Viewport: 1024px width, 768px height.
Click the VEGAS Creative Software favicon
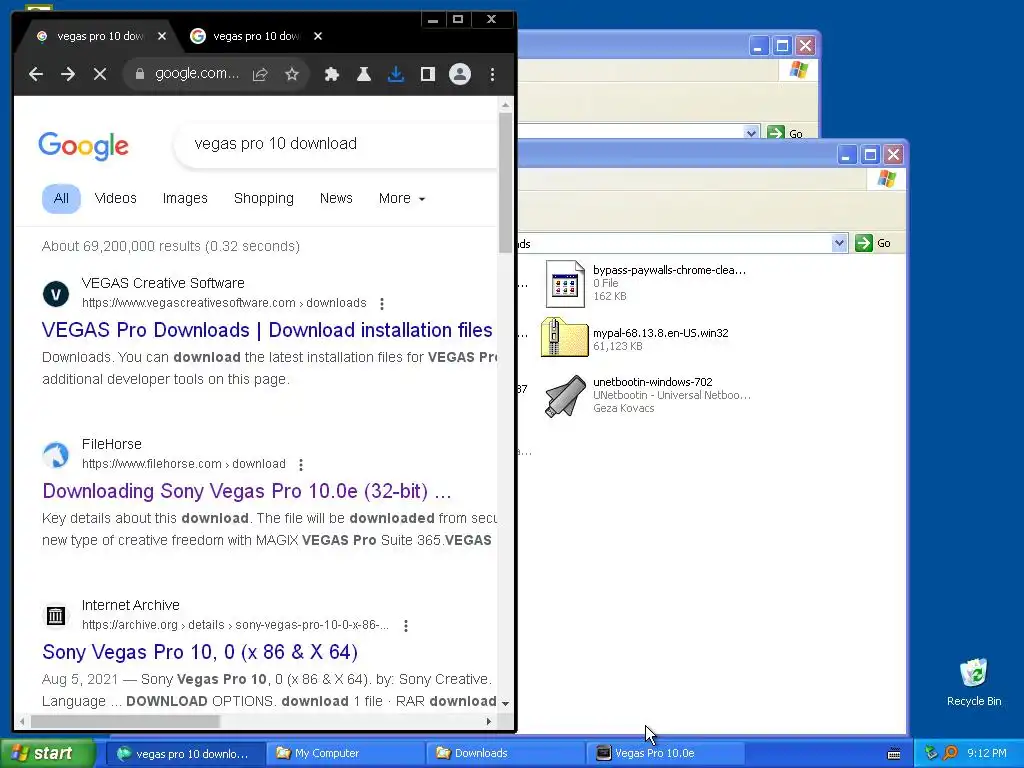click(56, 294)
